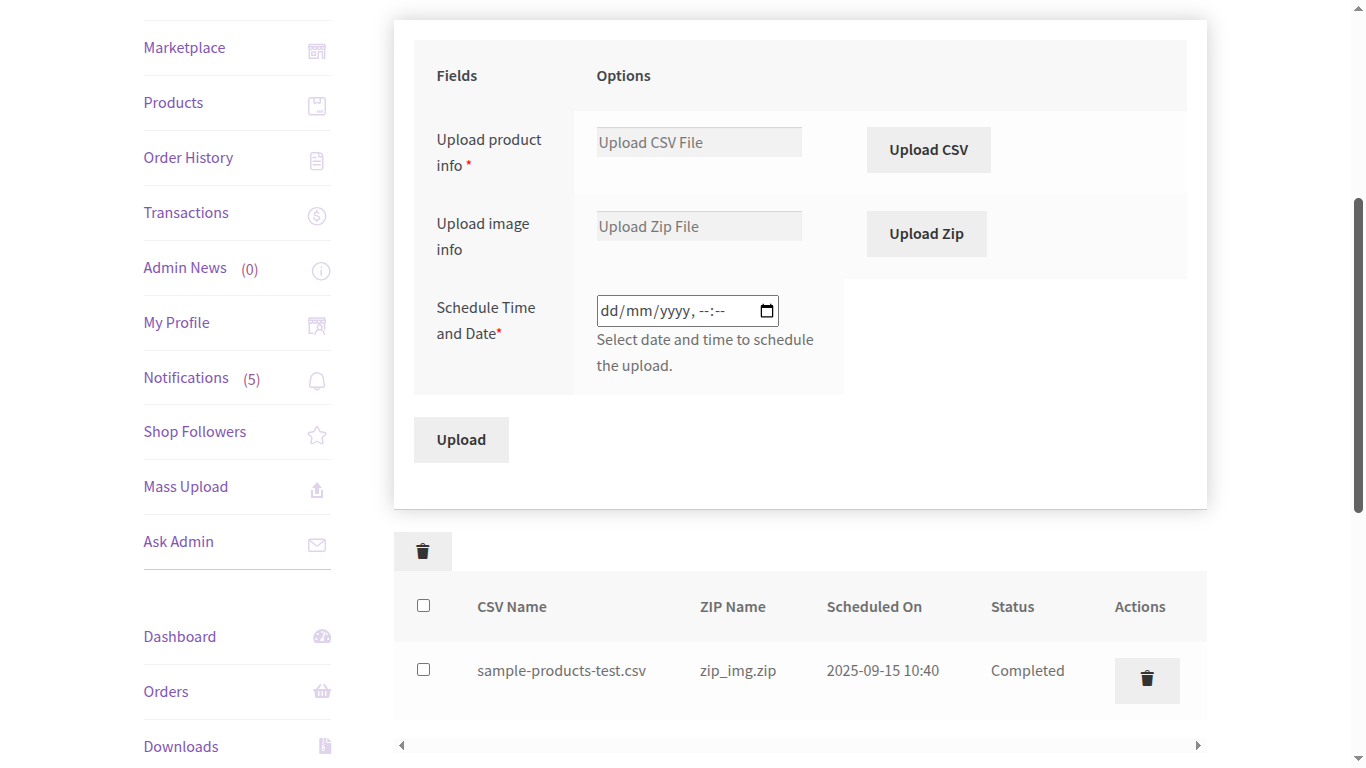The height and width of the screenshot is (768, 1366).
Task: Click the Transactions dollar icon
Action: coord(317,216)
